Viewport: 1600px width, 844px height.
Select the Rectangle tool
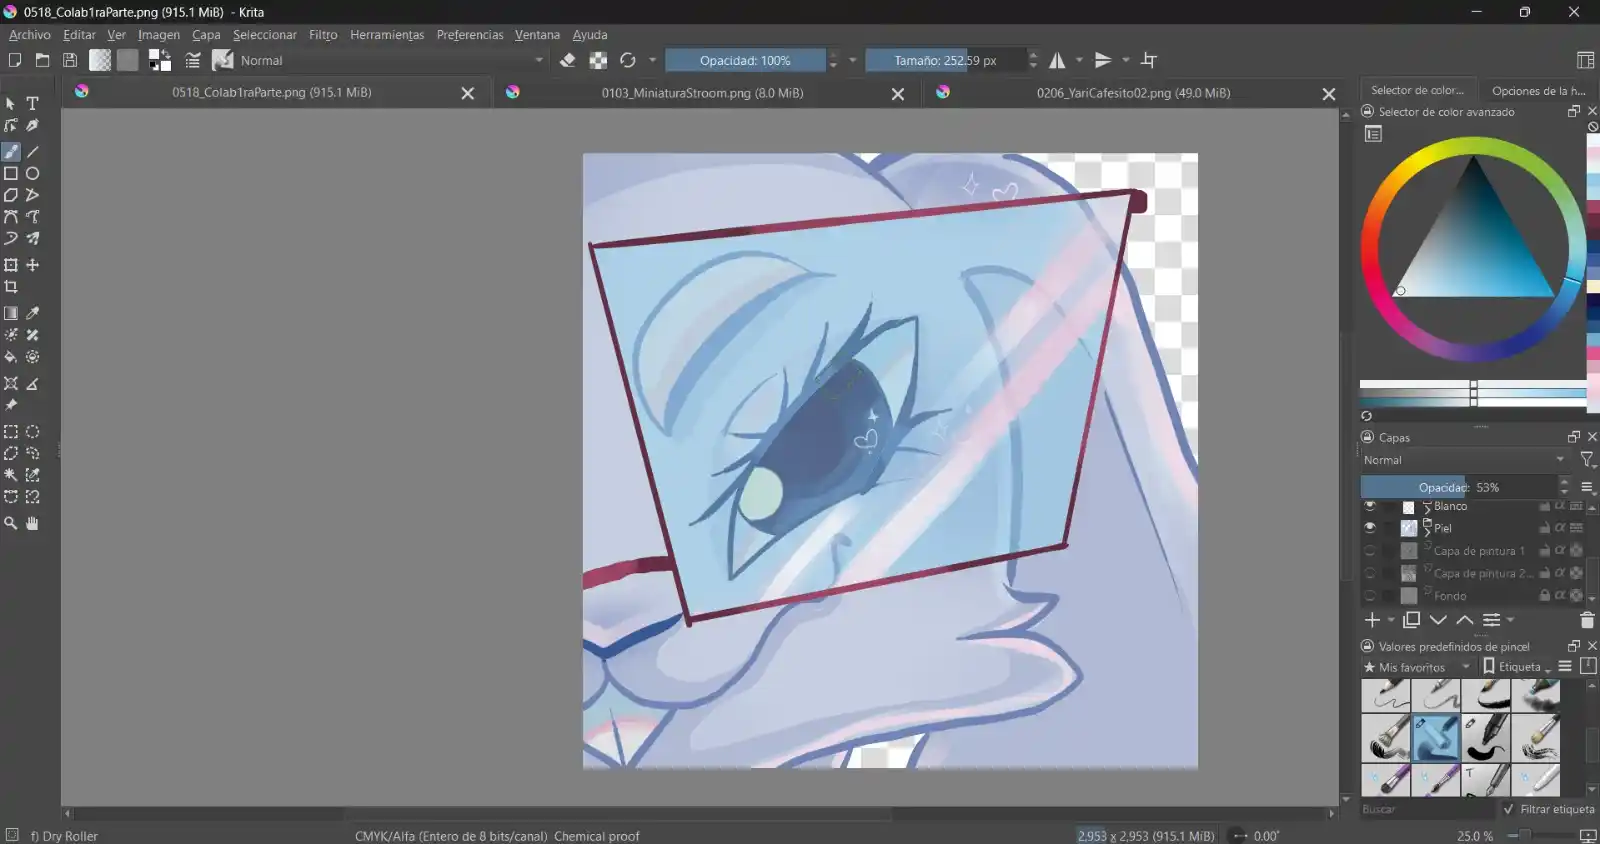pos(11,173)
